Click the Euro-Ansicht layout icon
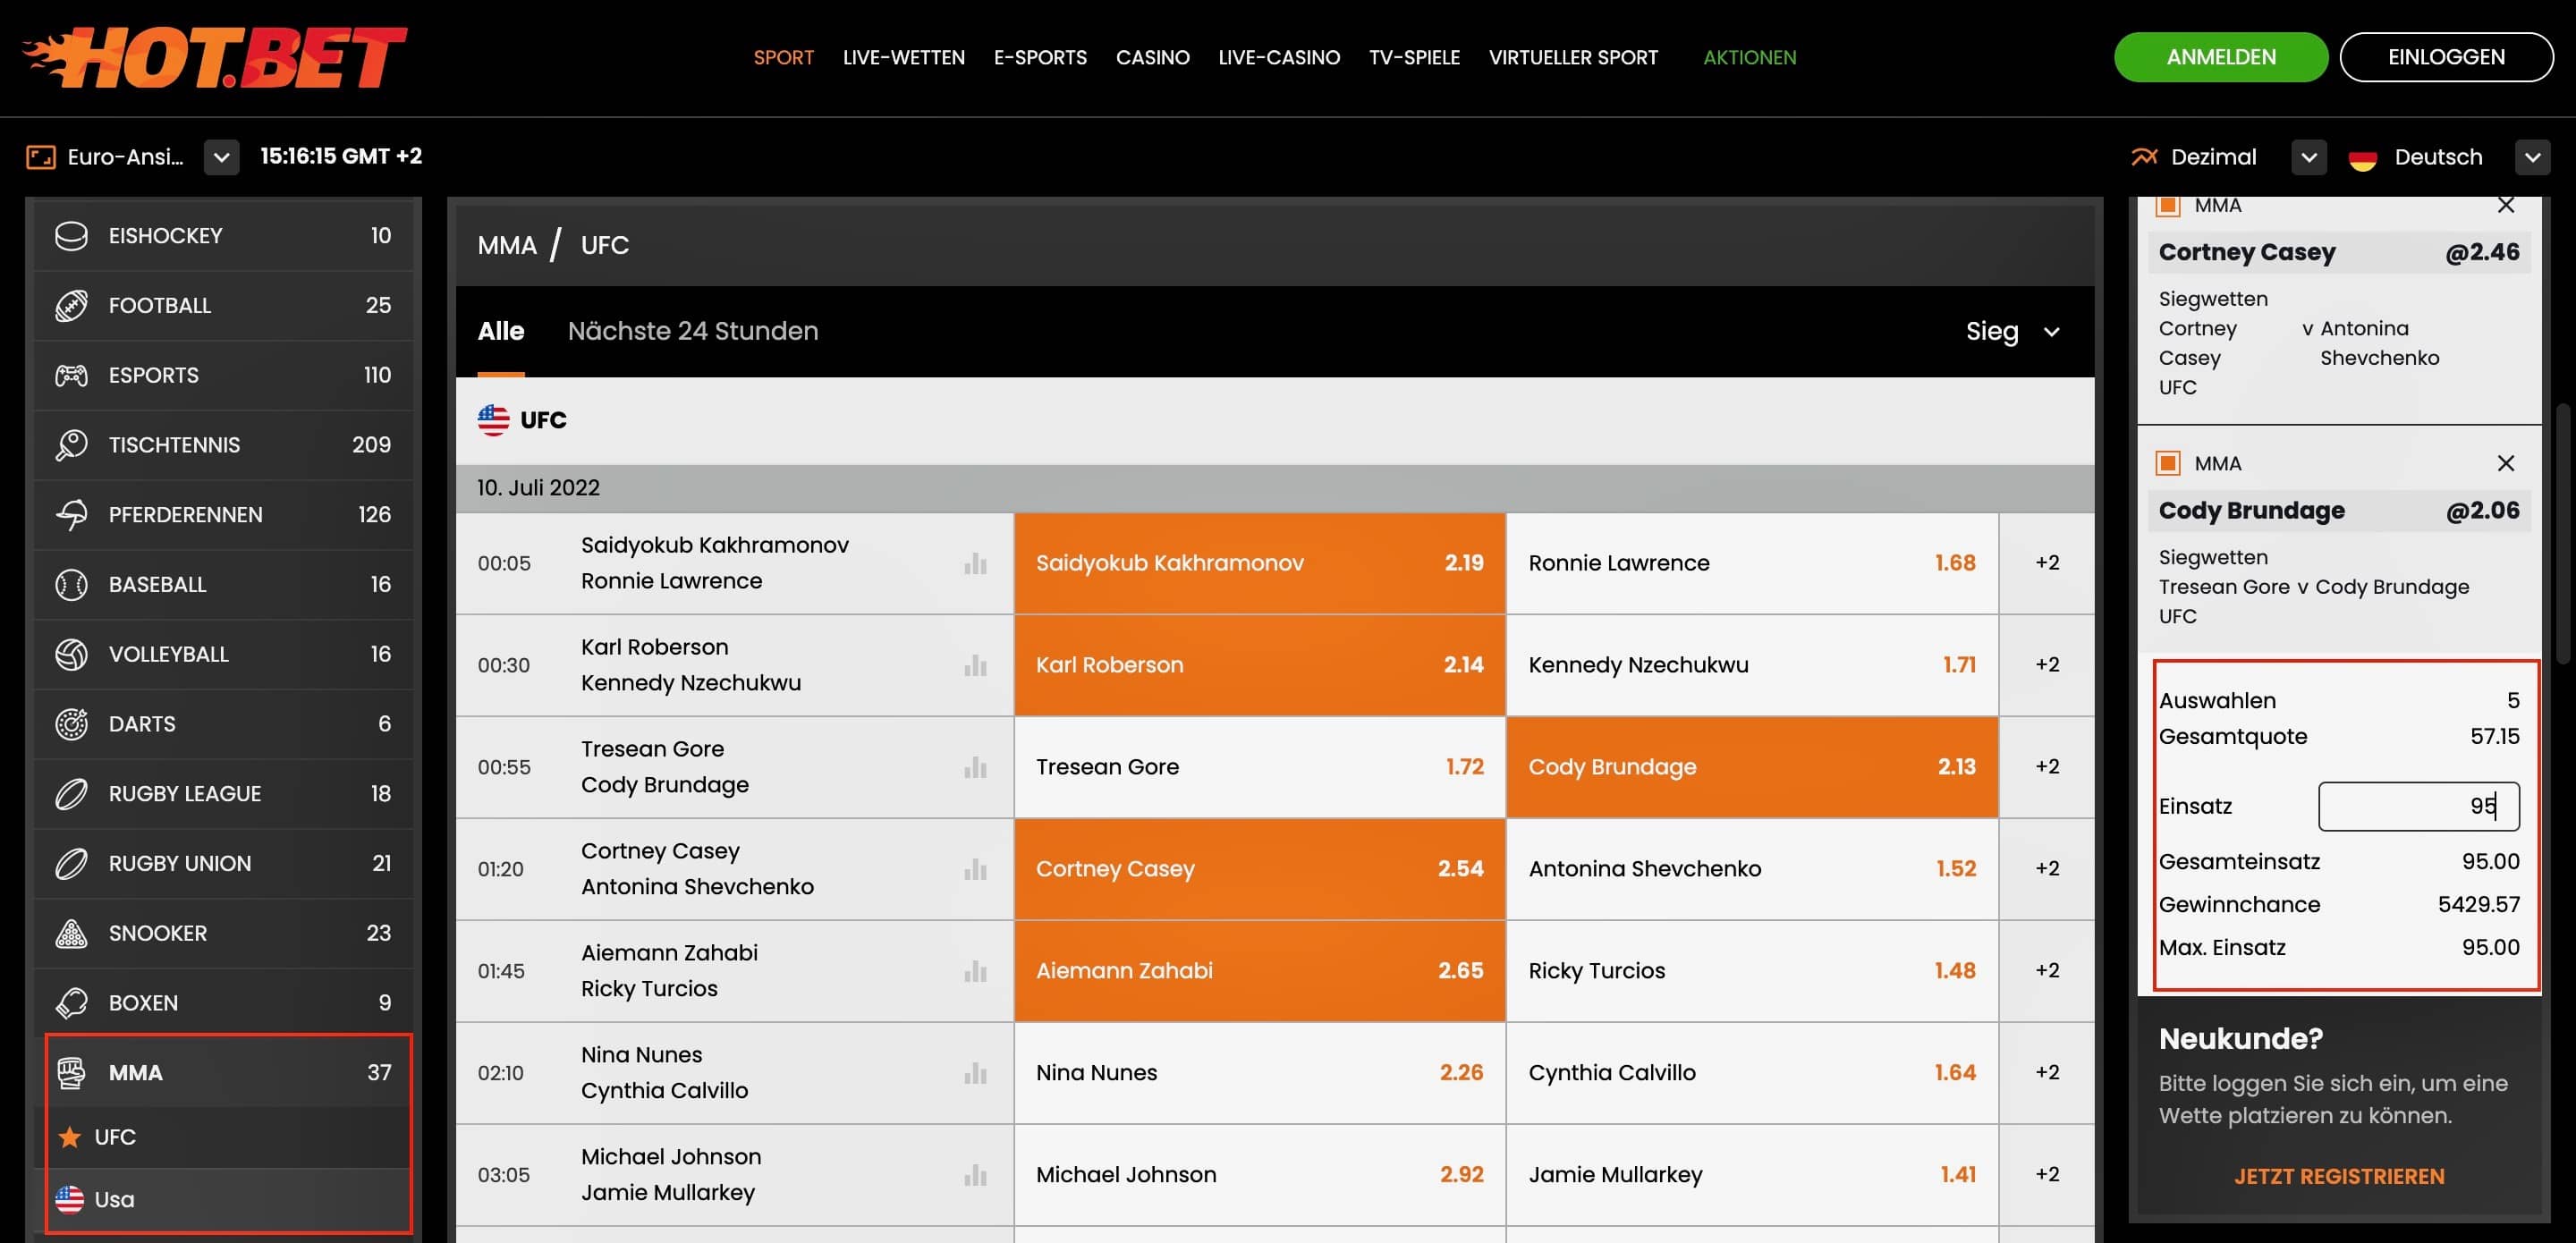The width and height of the screenshot is (2576, 1243). tap(40, 157)
